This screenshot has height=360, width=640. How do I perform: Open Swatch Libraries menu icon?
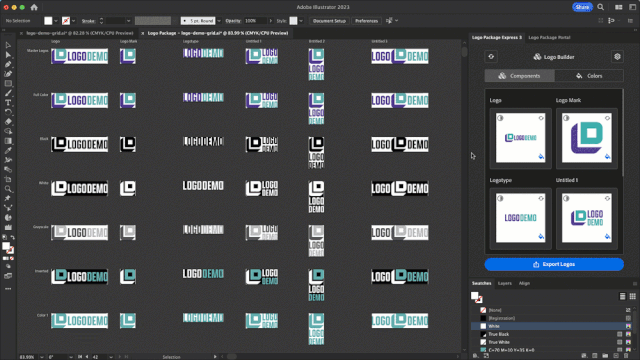coord(476,356)
